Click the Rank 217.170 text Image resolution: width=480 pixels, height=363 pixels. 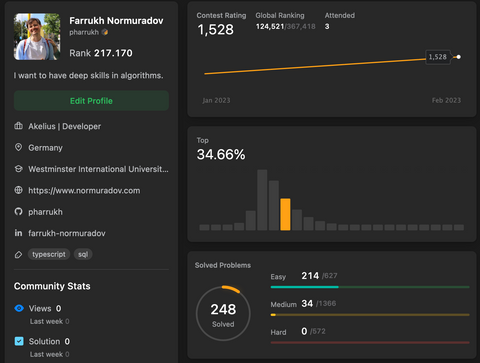[101, 53]
